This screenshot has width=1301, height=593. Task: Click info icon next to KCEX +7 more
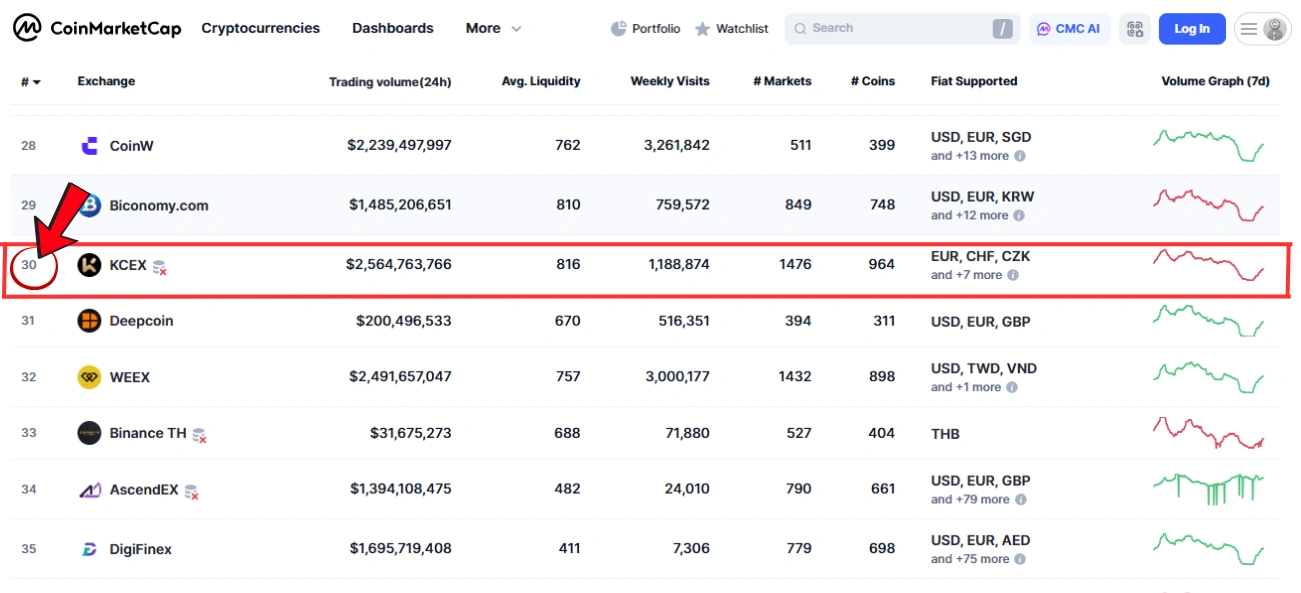[x=1013, y=275]
